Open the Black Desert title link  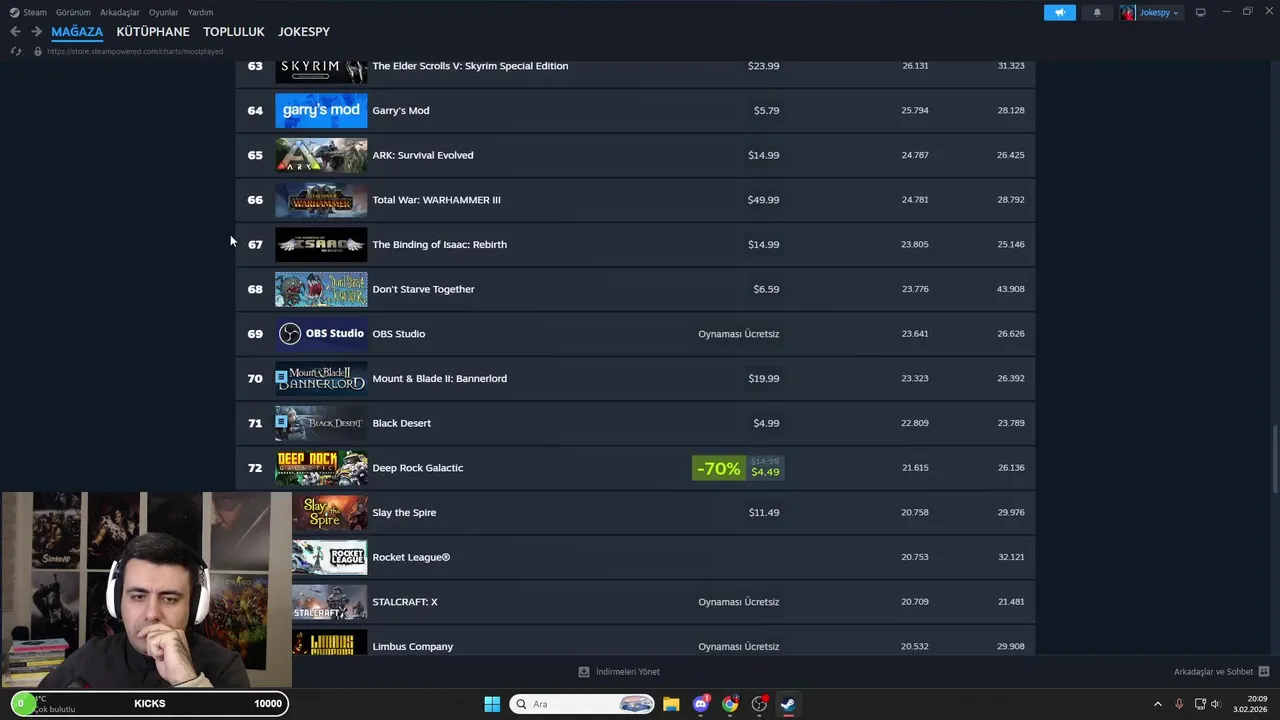click(401, 423)
